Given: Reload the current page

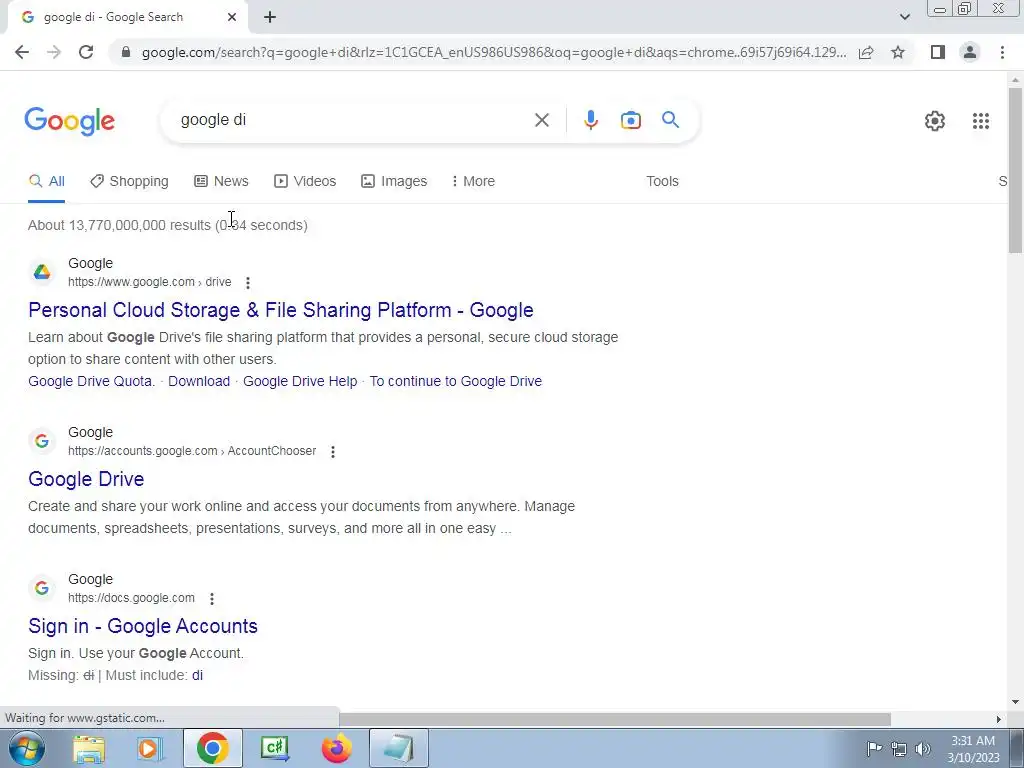Looking at the screenshot, I should pos(86,52).
